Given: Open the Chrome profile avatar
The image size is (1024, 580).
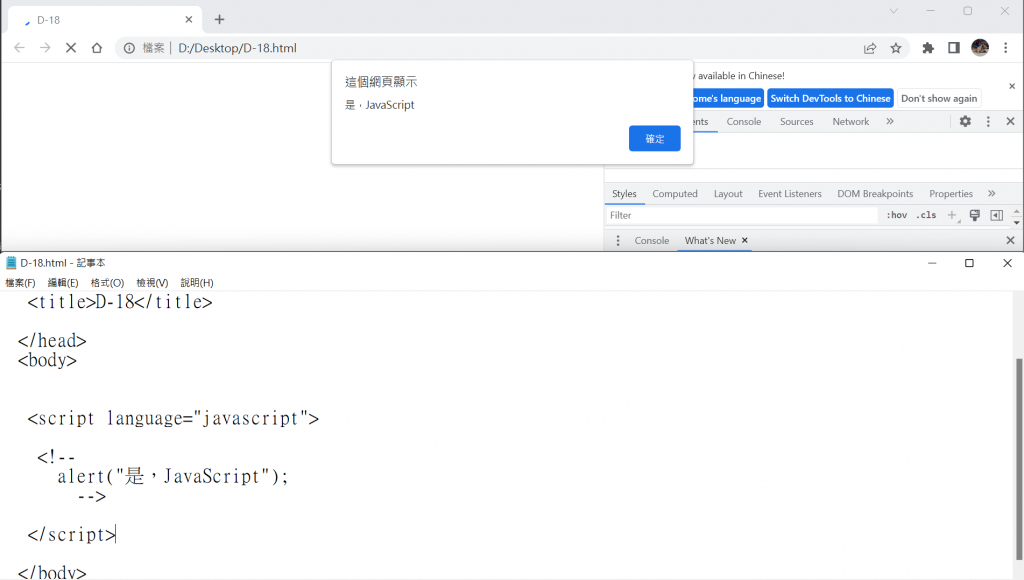Looking at the screenshot, I should click(980, 48).
